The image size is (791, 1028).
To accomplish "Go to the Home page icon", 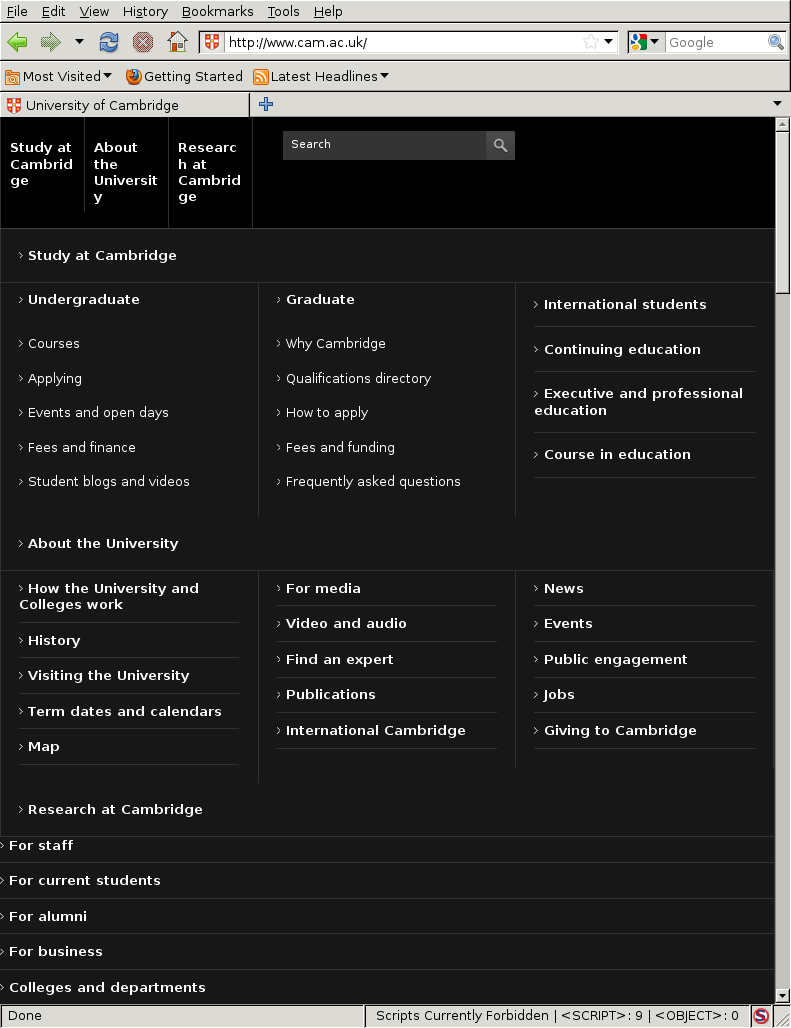I will 177,43.
